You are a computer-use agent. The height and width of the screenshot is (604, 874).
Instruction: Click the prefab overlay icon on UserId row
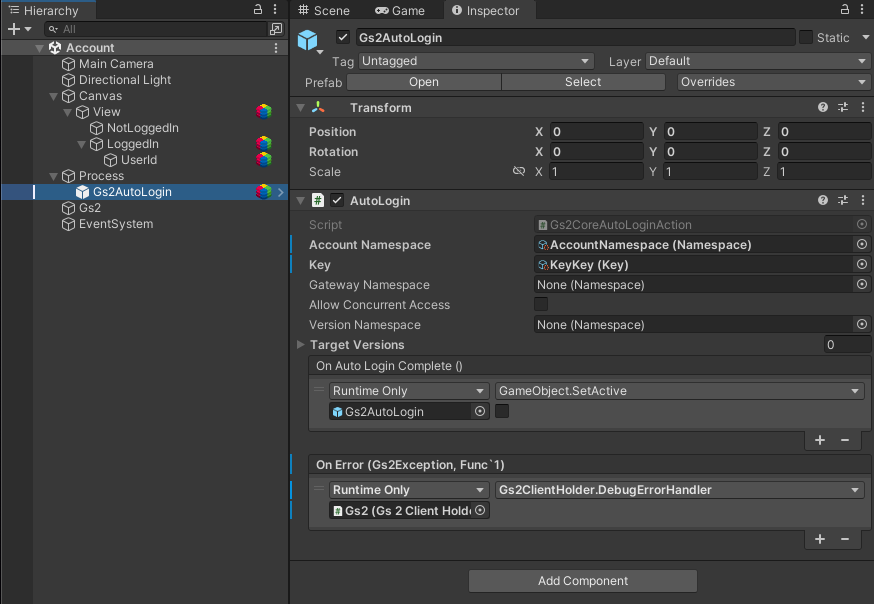264,160
